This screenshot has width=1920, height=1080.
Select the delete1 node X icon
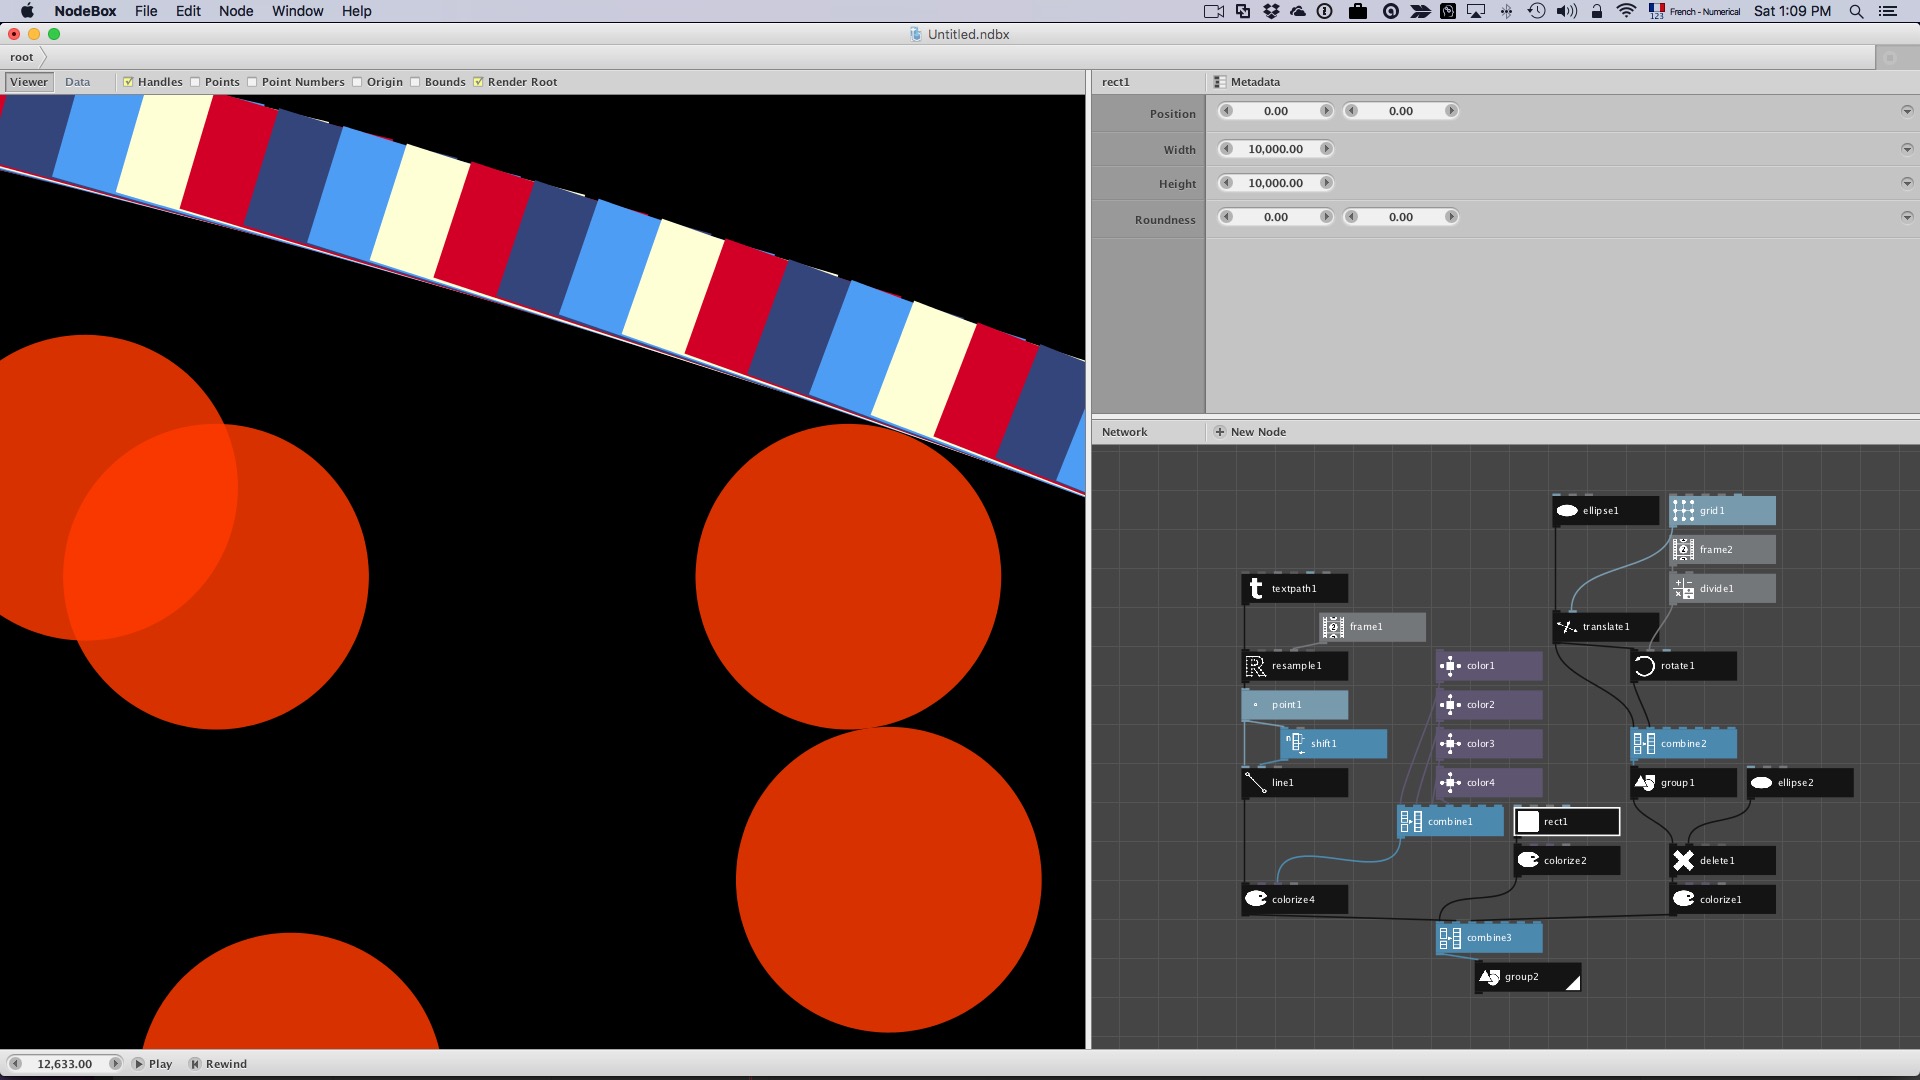(1683, 861)
